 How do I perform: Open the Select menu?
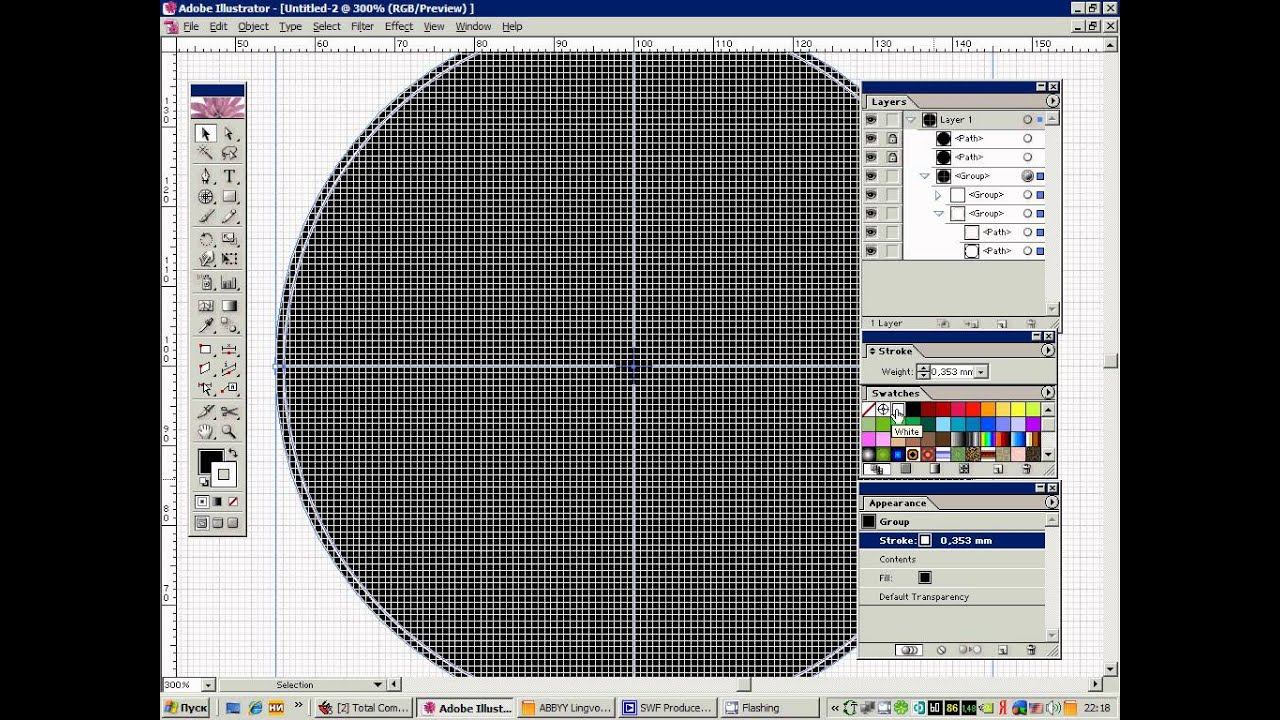click(326, 27)
